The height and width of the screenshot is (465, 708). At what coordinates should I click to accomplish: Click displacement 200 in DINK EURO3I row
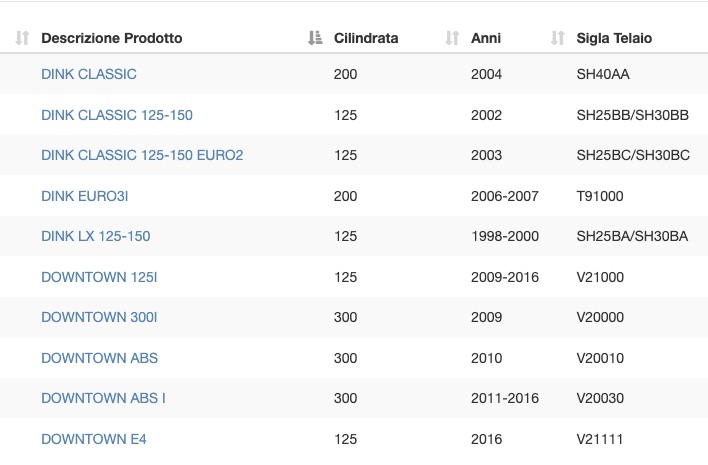point(345,196)
